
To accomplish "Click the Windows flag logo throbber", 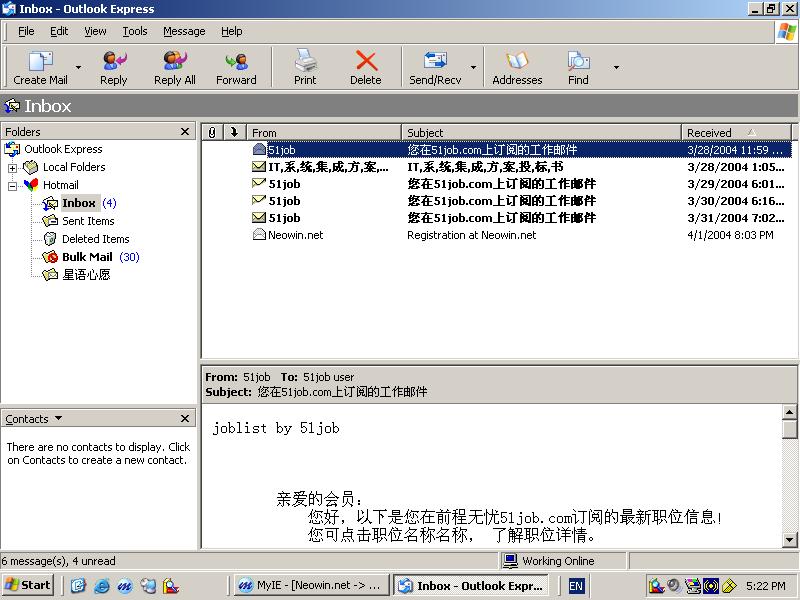I will (786, 32).
